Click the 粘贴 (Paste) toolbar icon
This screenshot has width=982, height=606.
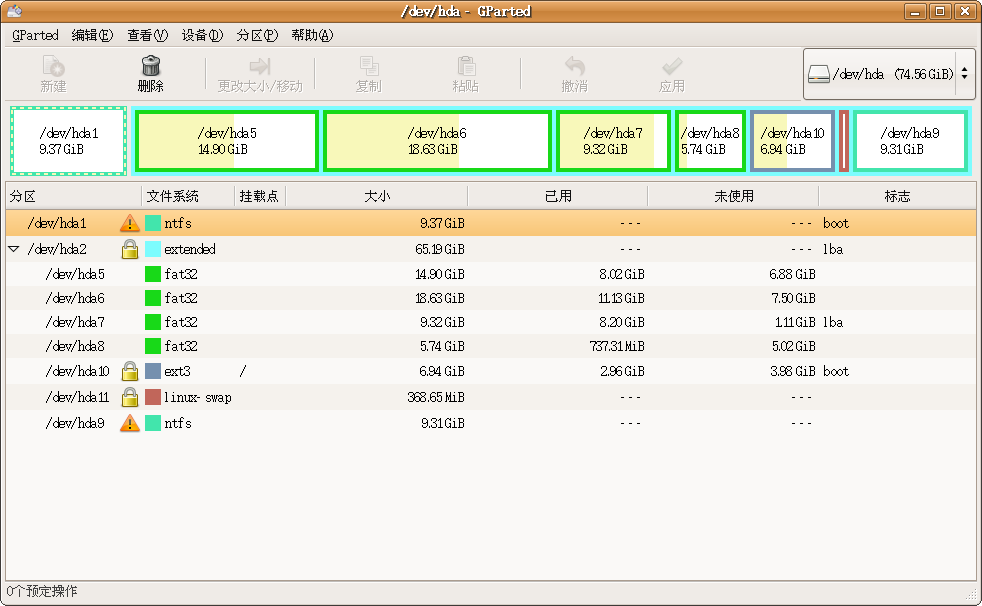(x=466, y=66)
